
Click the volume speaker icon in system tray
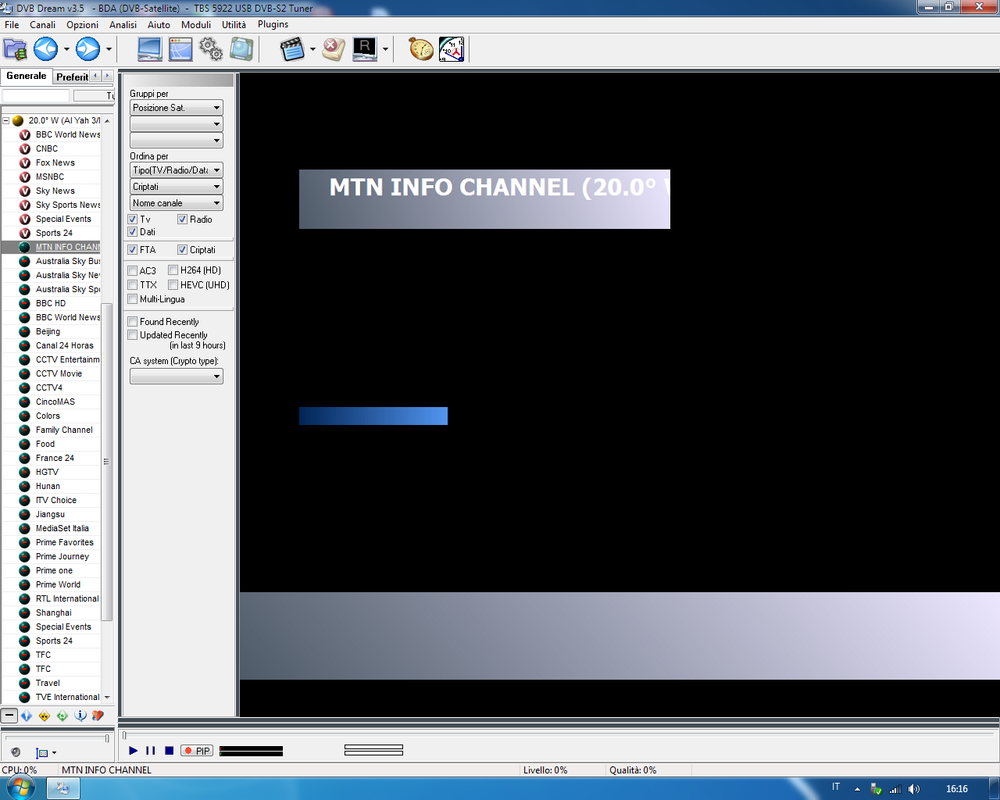914,789
